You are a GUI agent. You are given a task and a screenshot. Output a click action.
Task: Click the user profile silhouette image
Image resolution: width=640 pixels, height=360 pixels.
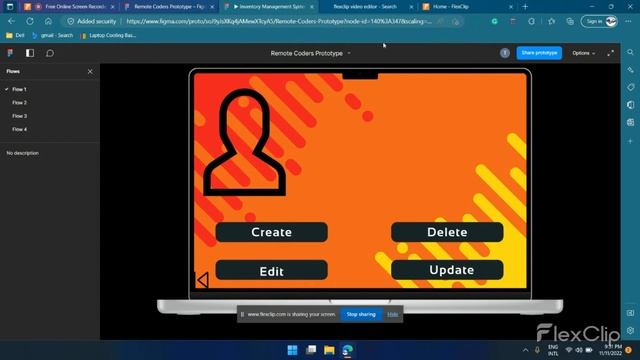coord(244,142)
